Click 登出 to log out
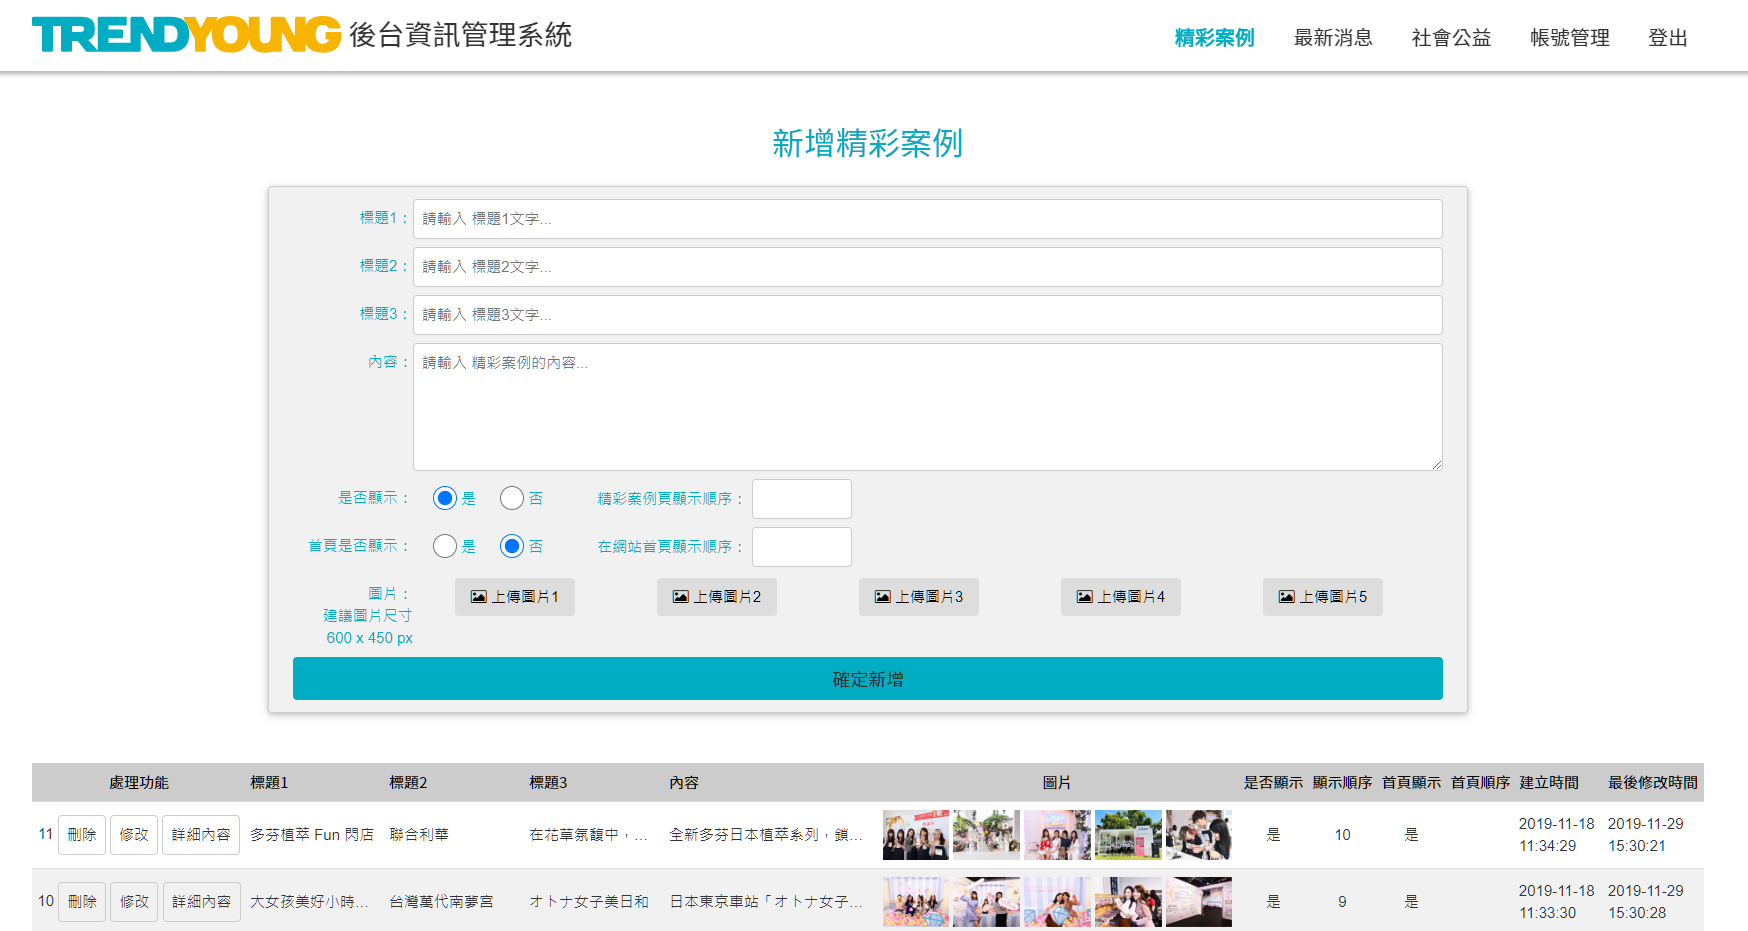This screenshot has height=931, width=1748. (1667, 38)
